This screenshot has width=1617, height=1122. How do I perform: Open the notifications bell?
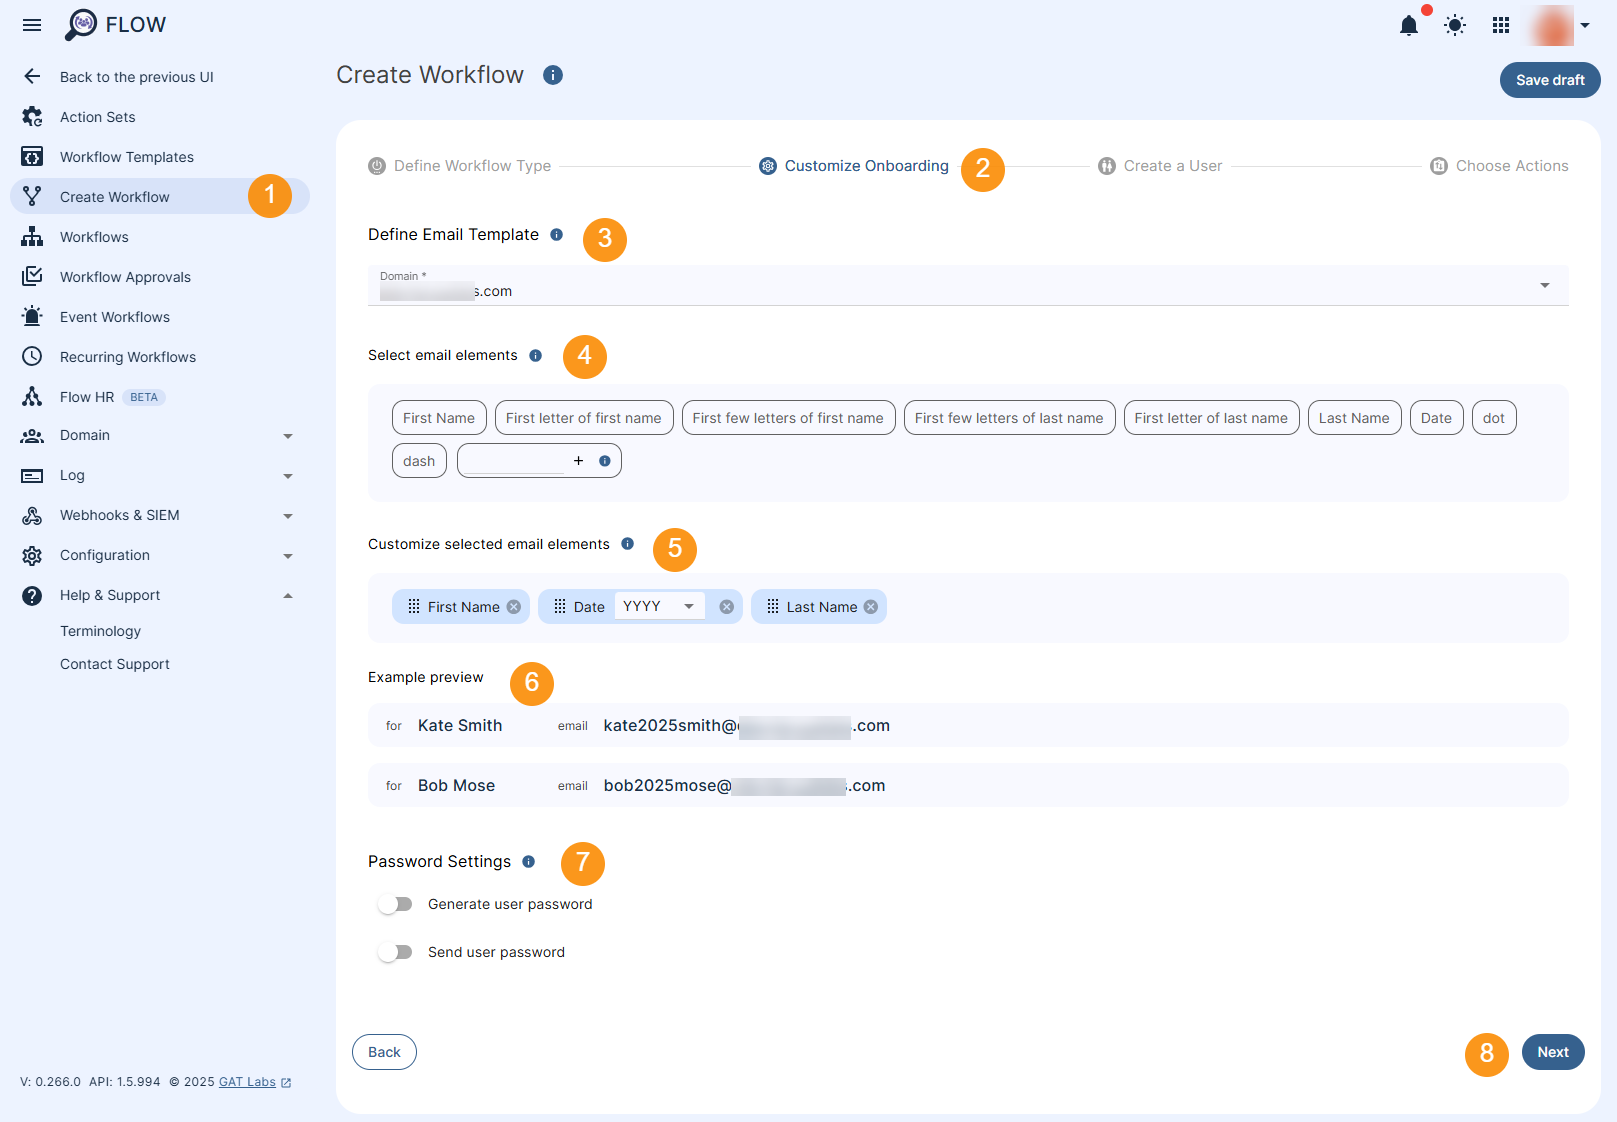[x=1409, y=25]
